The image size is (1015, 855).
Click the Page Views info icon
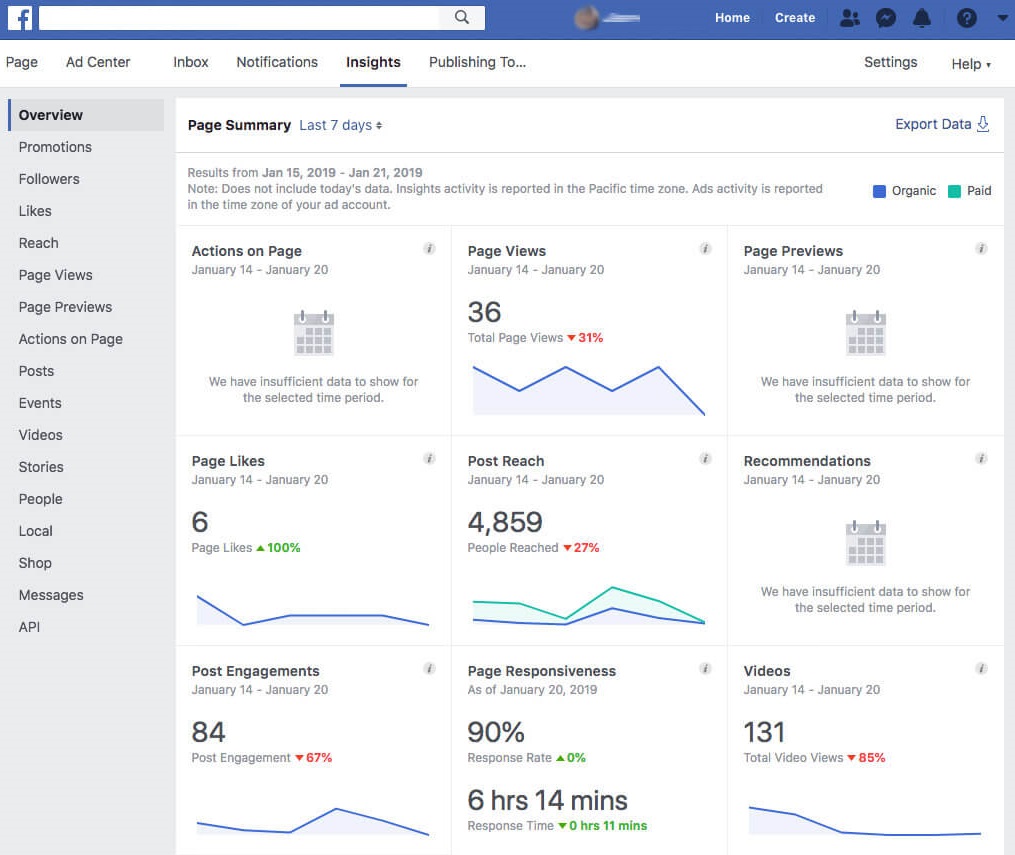705,248
